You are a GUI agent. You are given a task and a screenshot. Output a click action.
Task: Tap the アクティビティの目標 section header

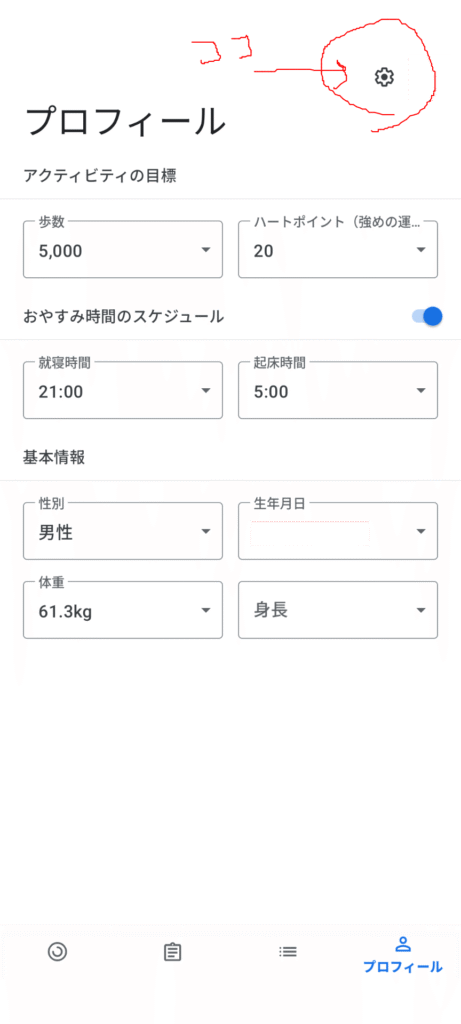click(x=100, y=176)
